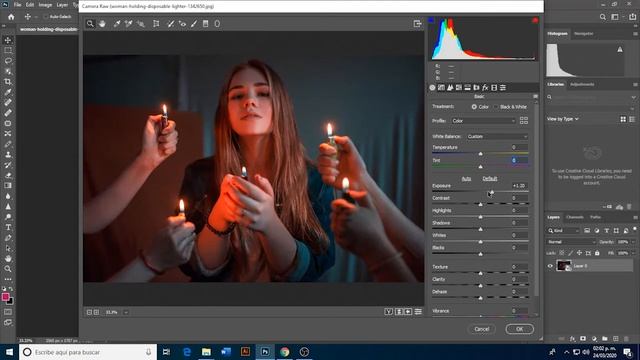Switch Libraries panel to grid view
The height and width of the screenshot is (360, 640).
click(623, 119)
